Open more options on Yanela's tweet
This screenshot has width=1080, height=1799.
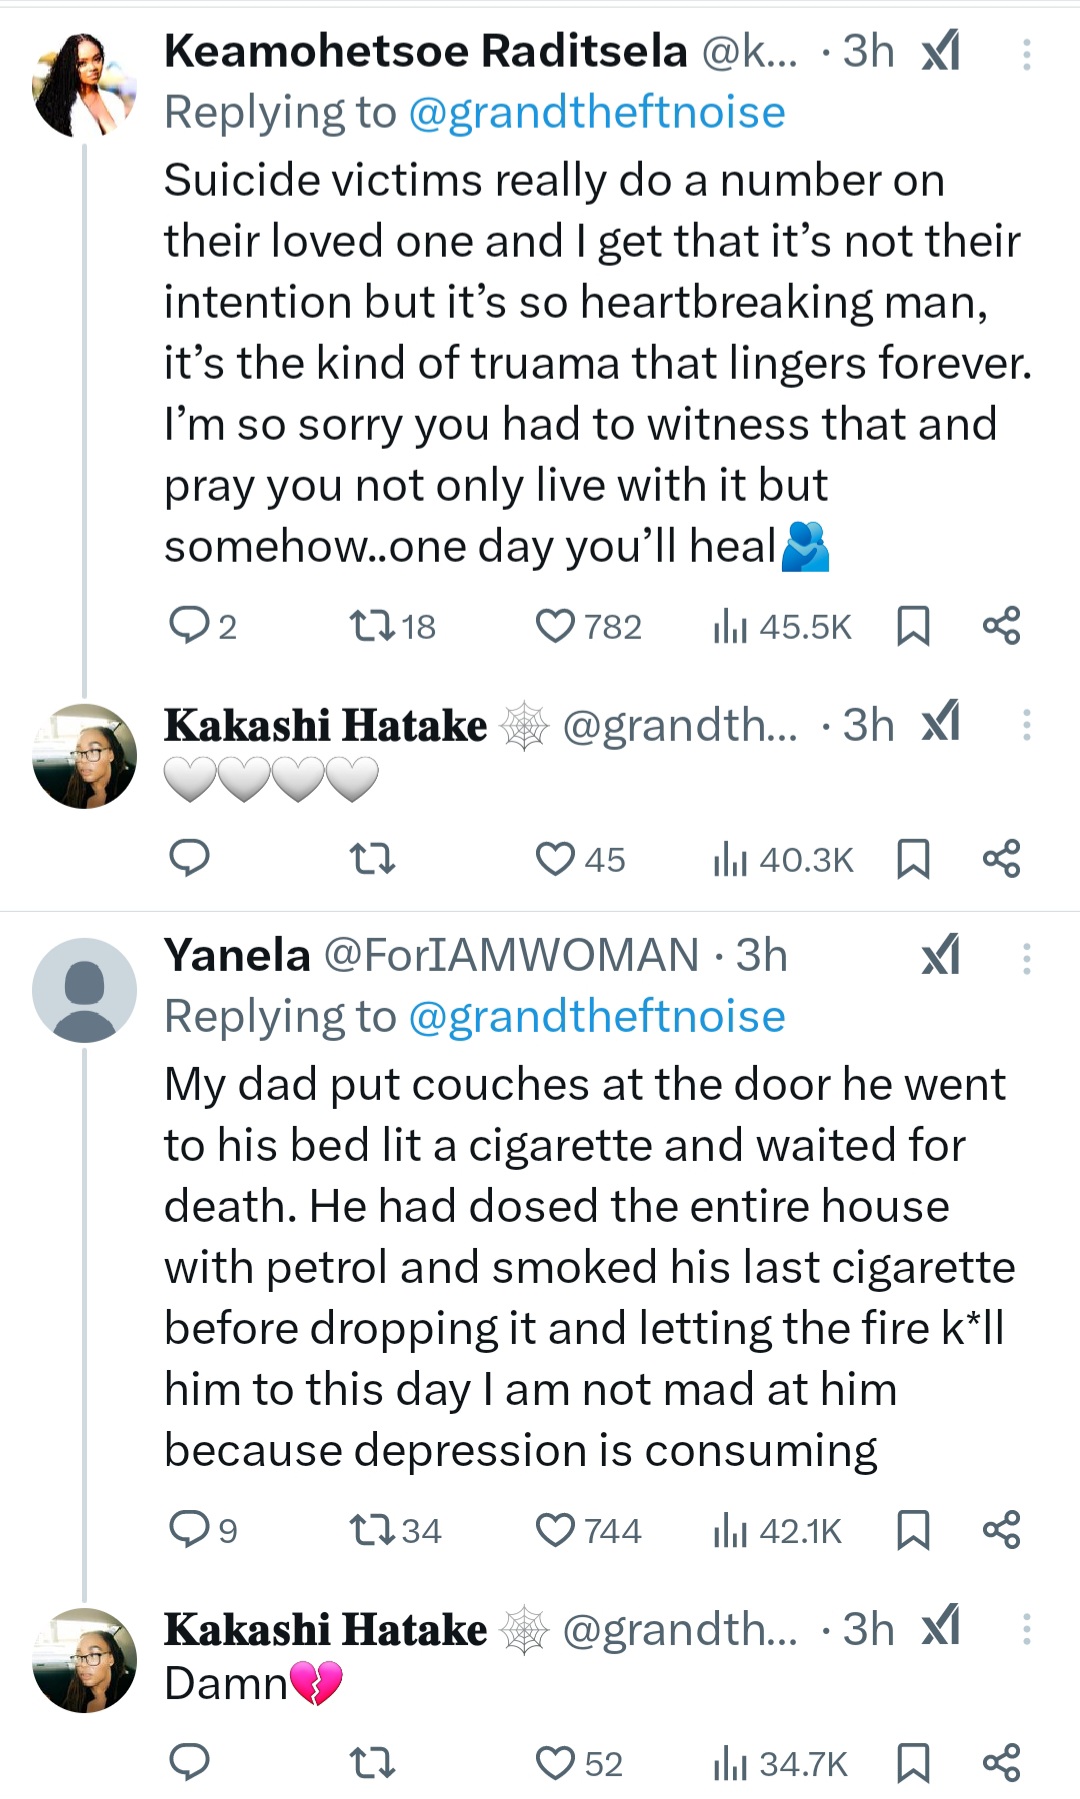[x=1026, y=958]
